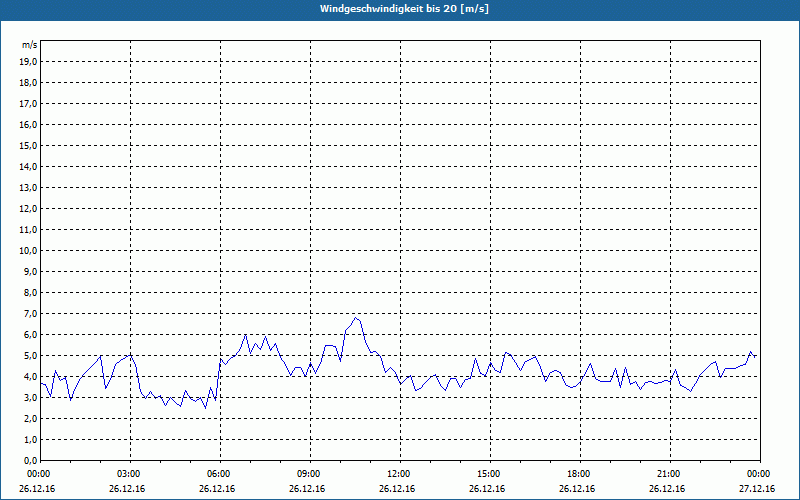
Task: Choose the "15:00" time label
Action: click(490, 474)
